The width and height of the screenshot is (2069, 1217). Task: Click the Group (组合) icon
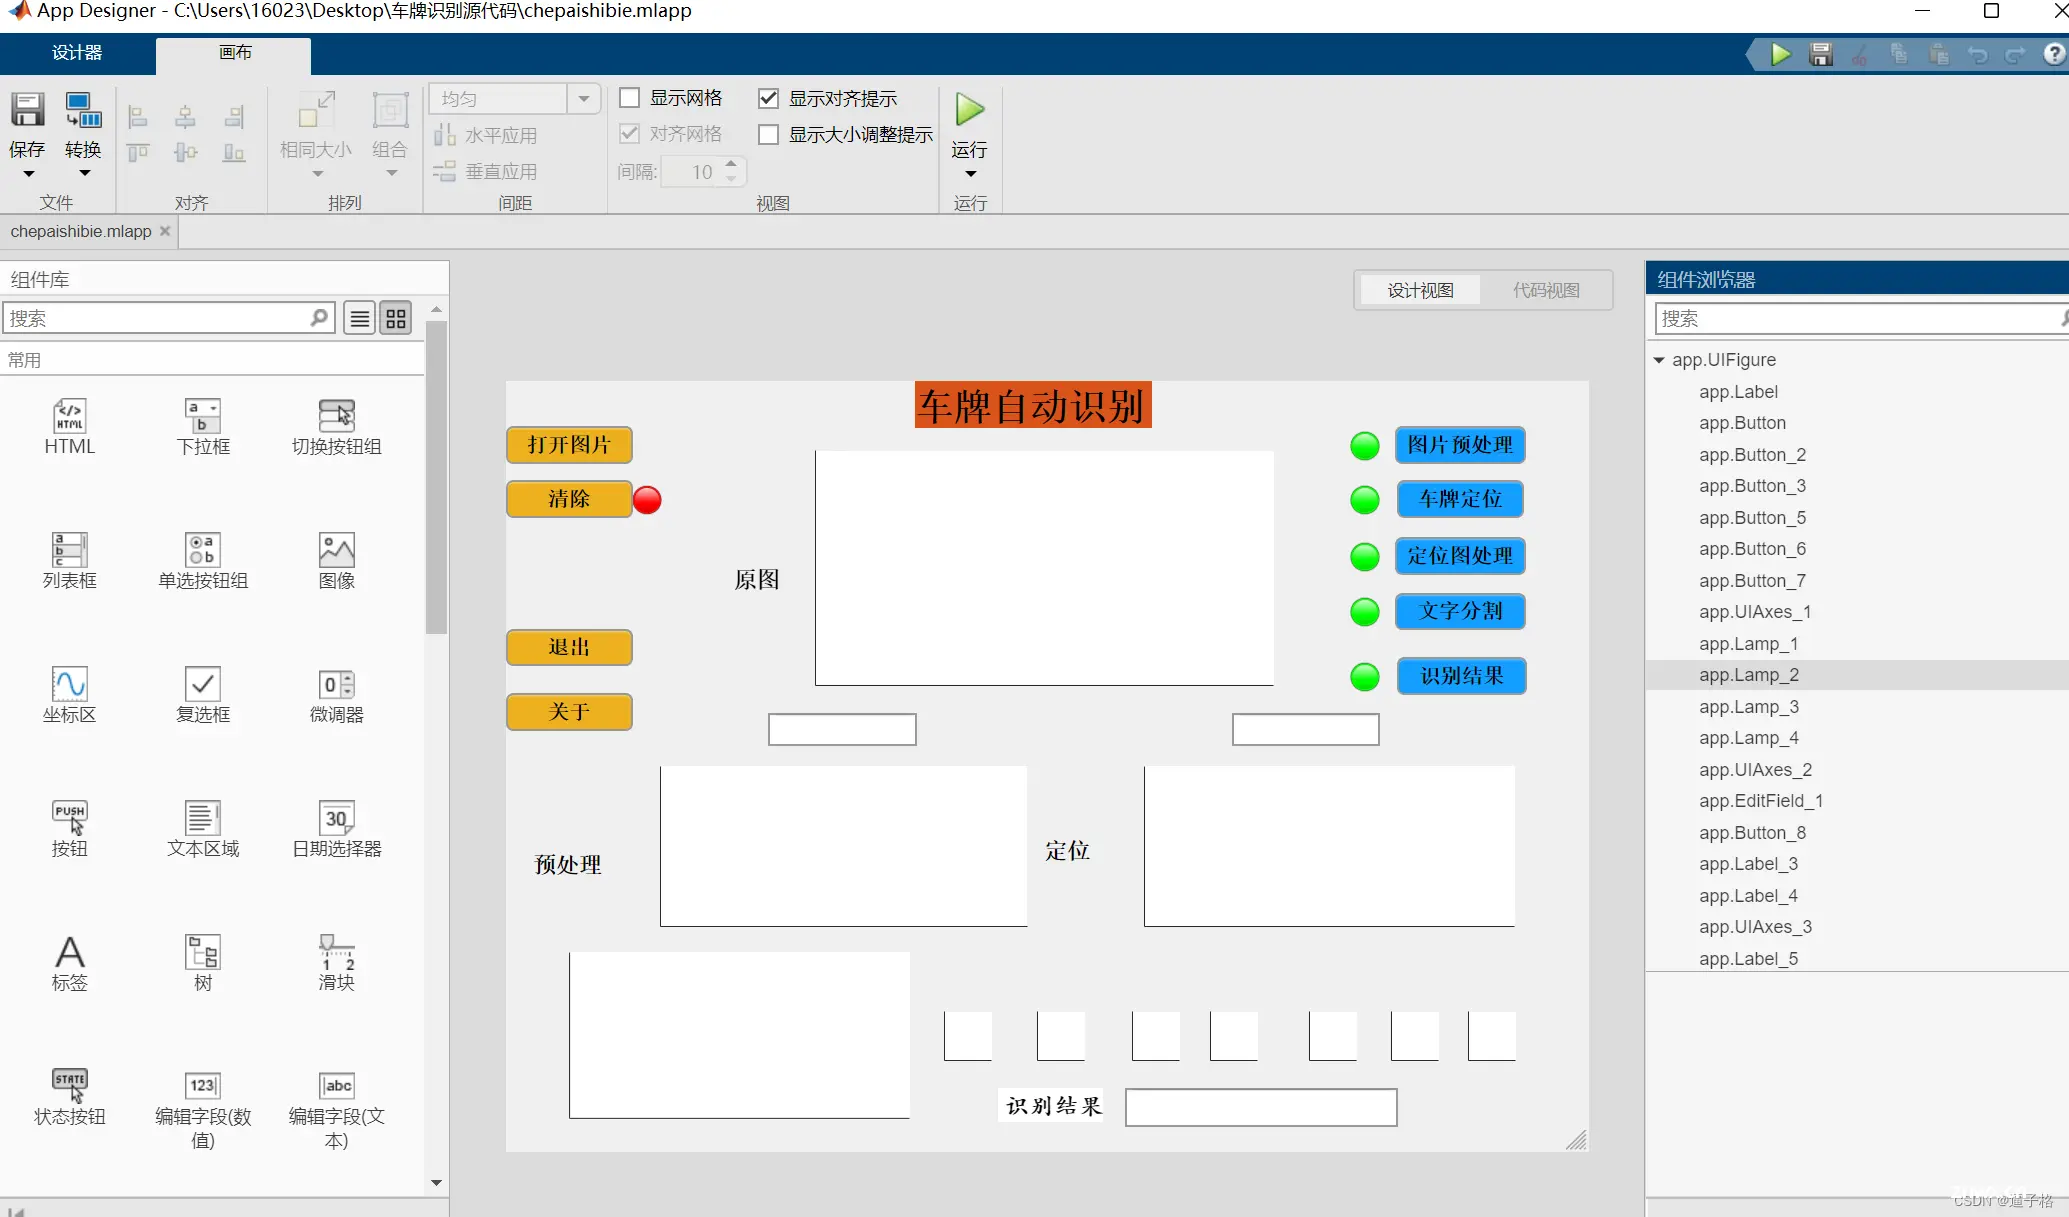click(x=390, y=110)
